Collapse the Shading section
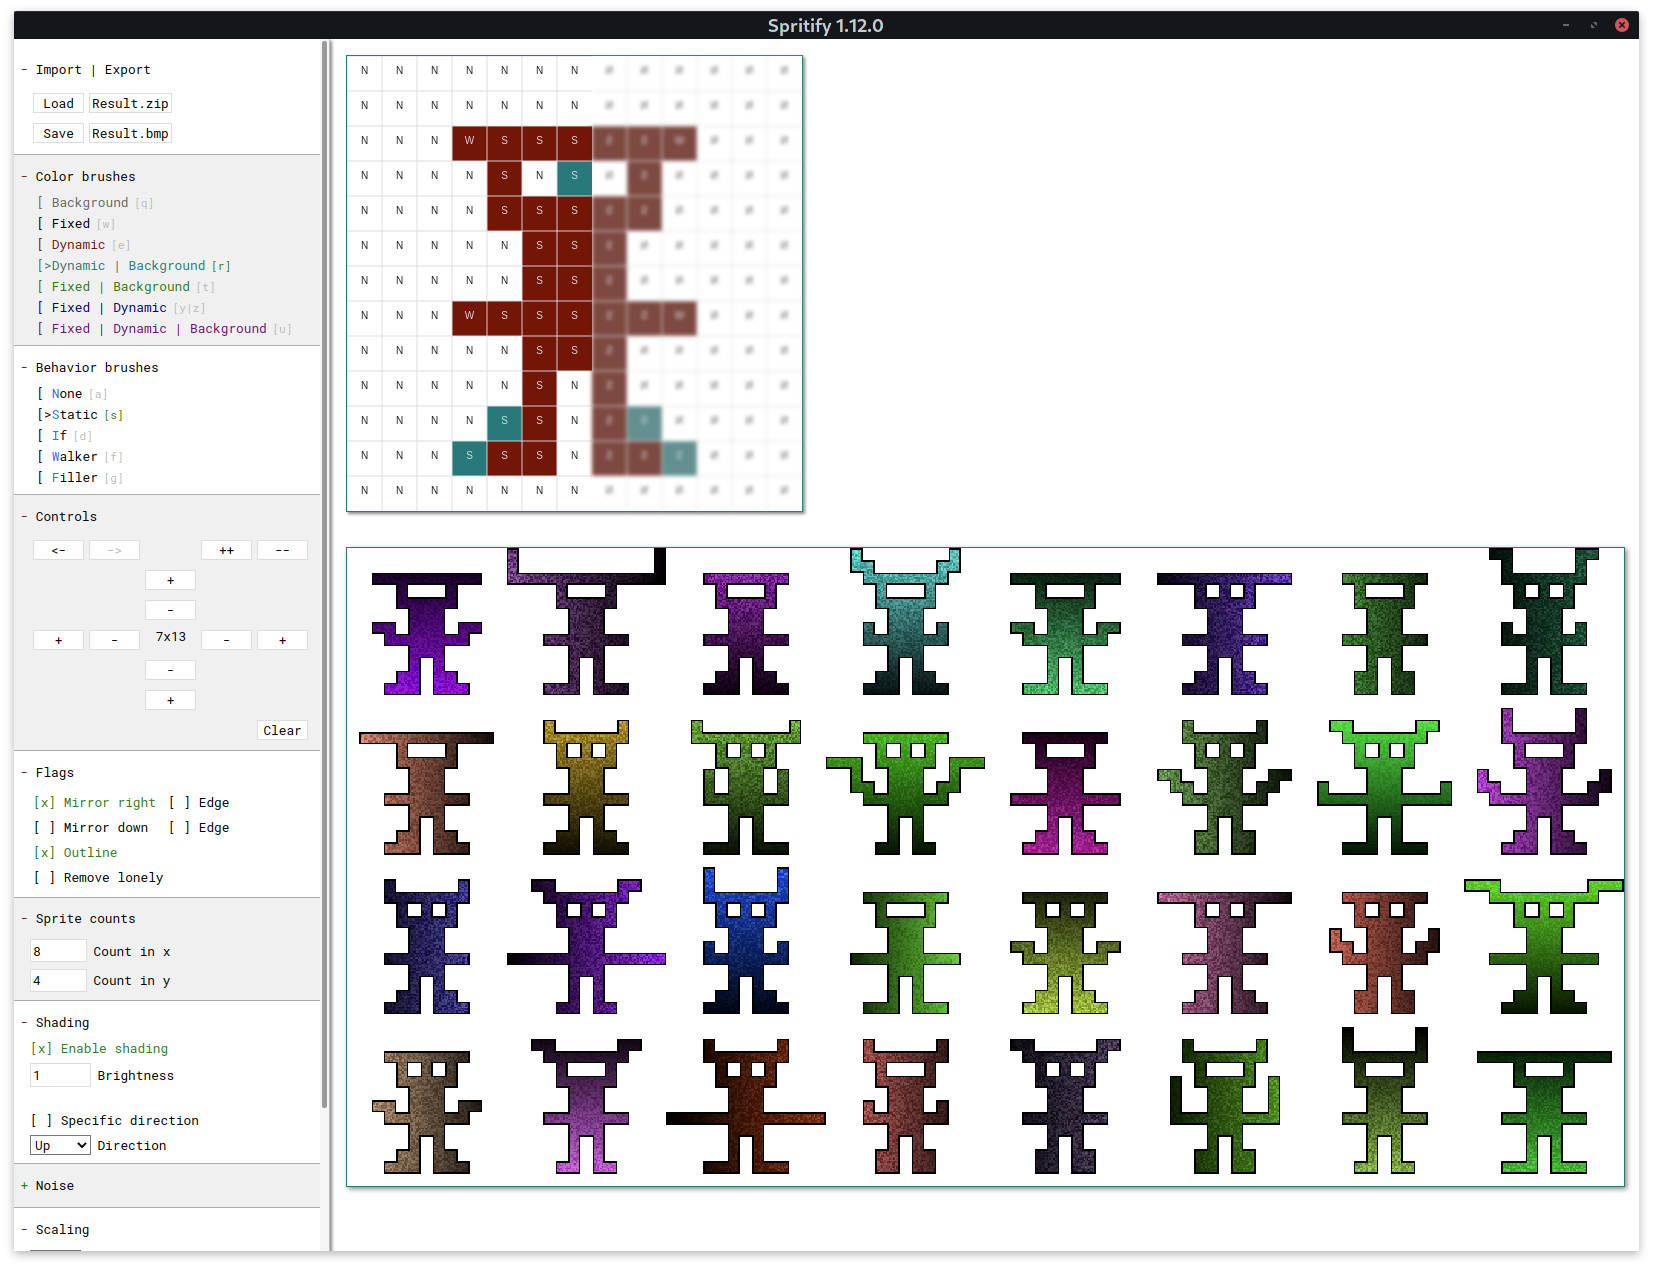This screenshot has width=1653, height=1268. pos(24,1023)
